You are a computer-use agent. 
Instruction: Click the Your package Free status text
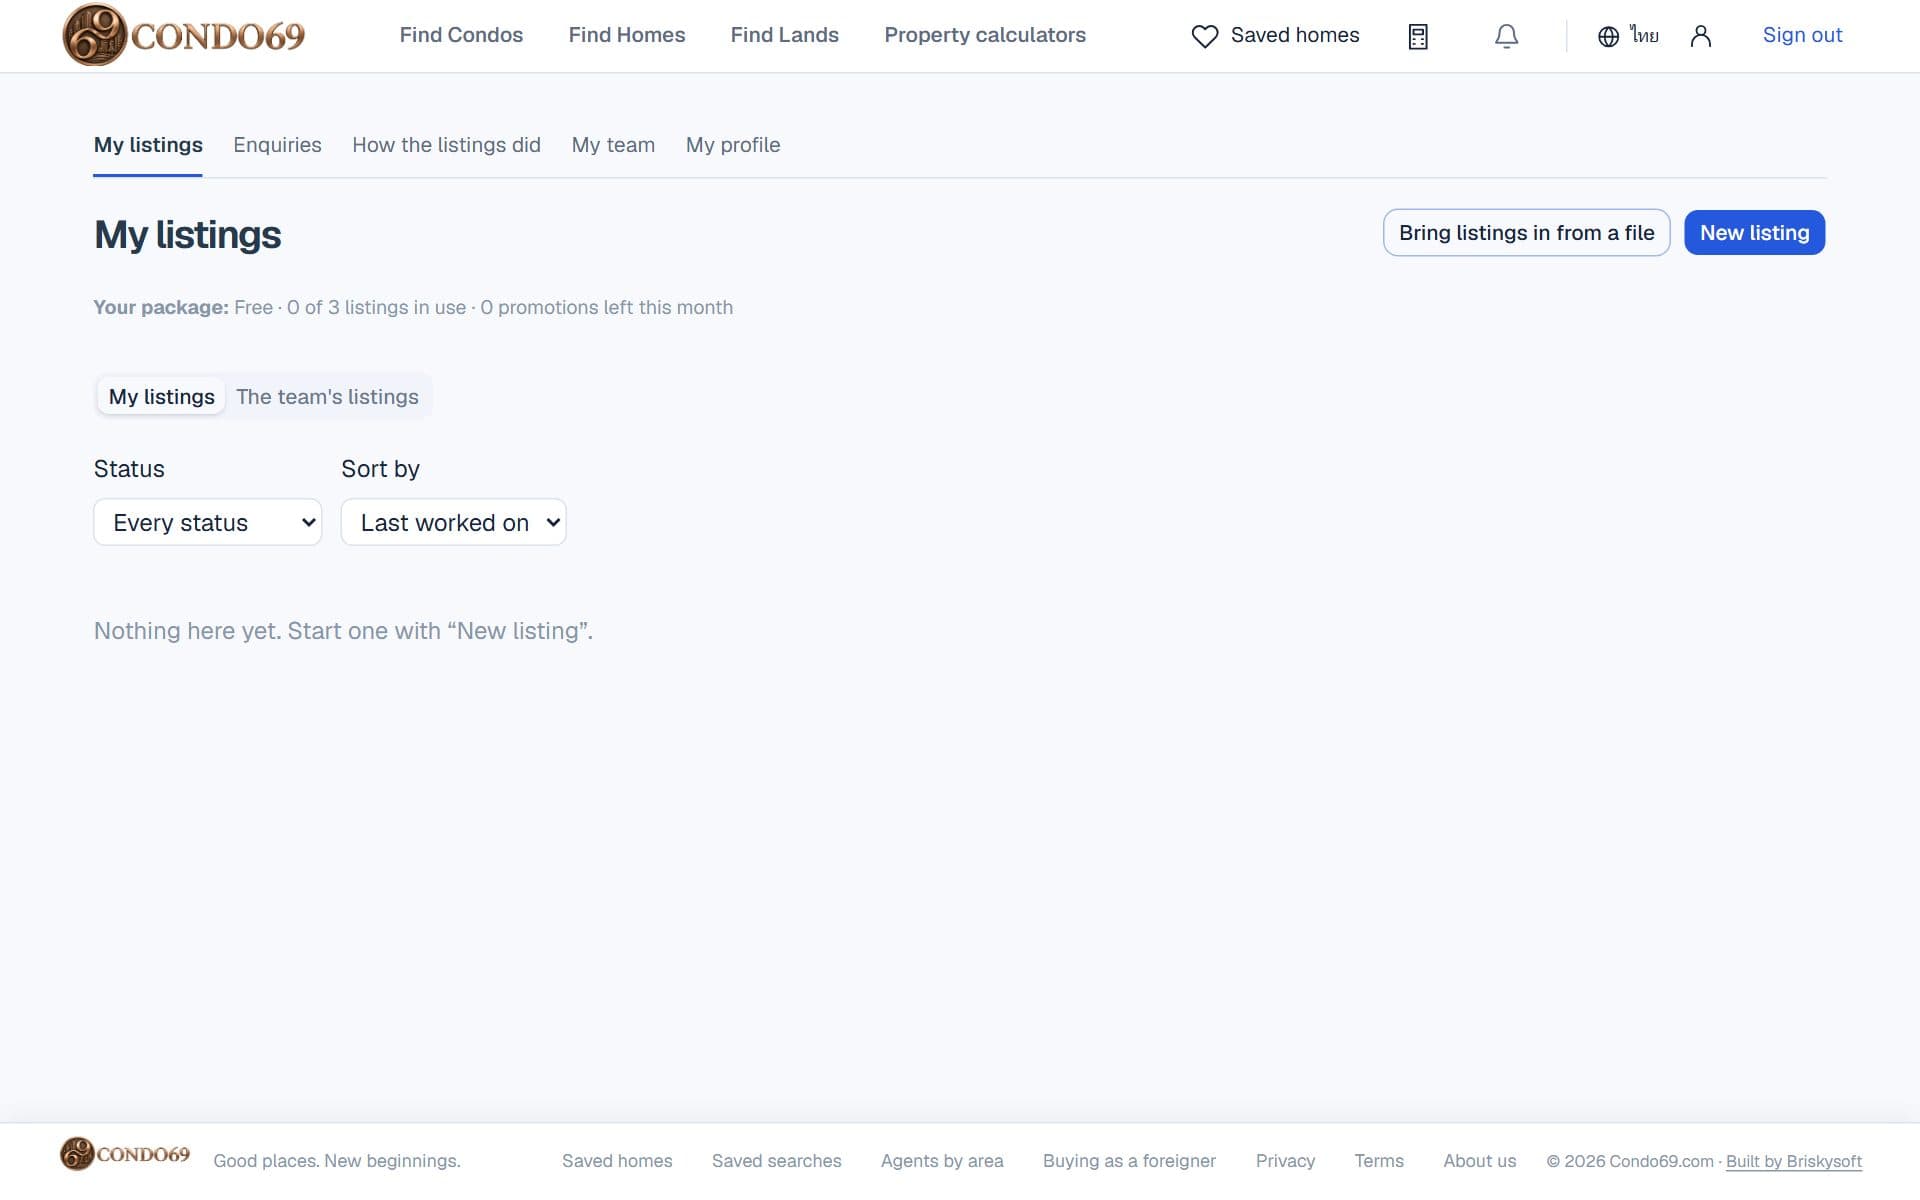pyautogui.click(x=413, y=308)
